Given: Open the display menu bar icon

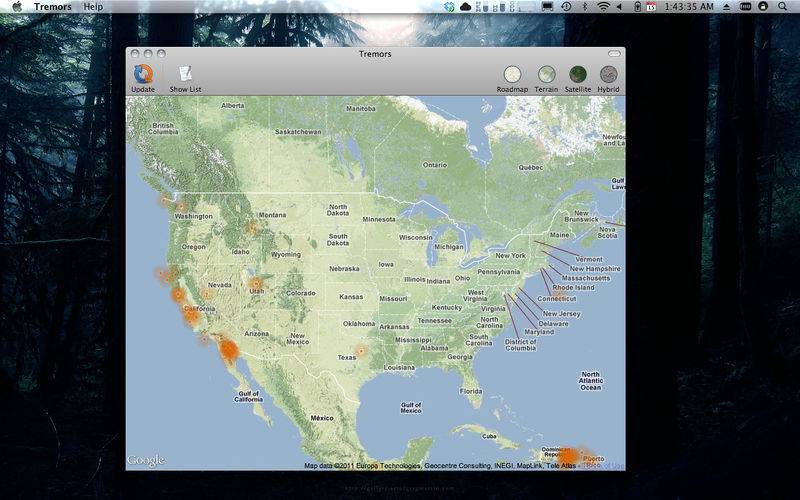Looking at the screenshot, I should (x=547, y=7).
